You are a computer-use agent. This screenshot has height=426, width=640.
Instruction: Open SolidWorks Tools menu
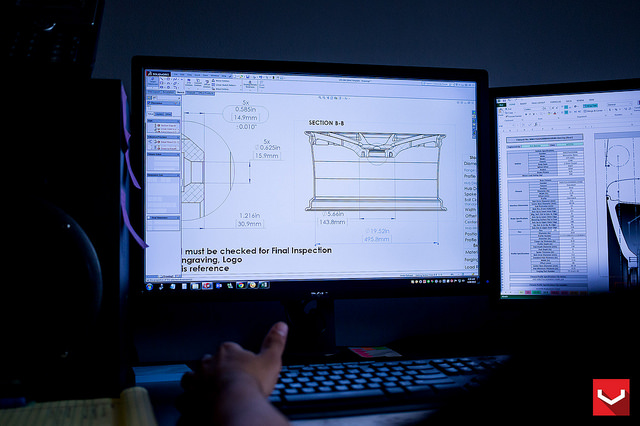[x=205, y=75]
